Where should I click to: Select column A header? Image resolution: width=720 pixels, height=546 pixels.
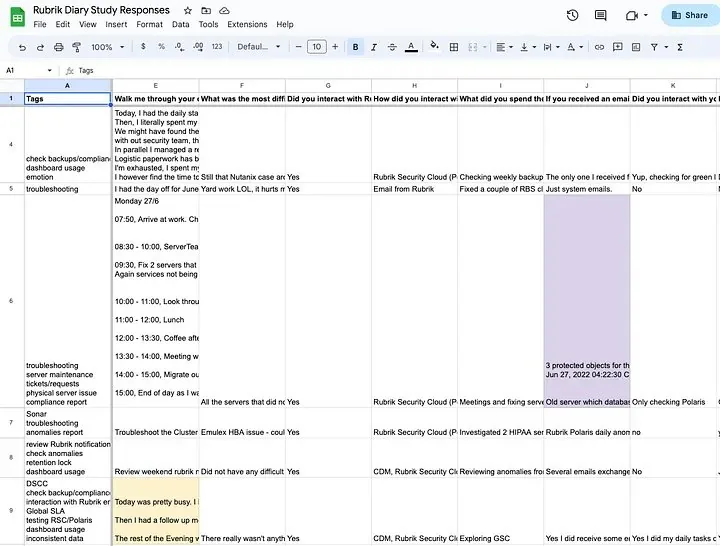(x=68, y=85)
